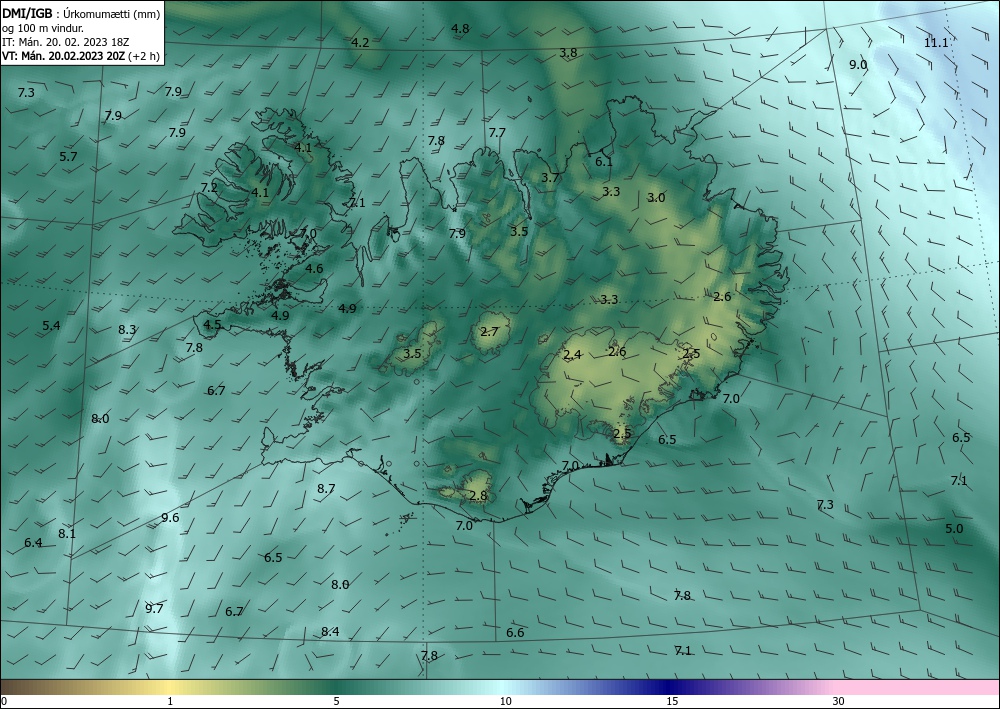Click the 9.6 value on the map
The height and width of the screenshot is (709, 1000).
tap(170, 517)
